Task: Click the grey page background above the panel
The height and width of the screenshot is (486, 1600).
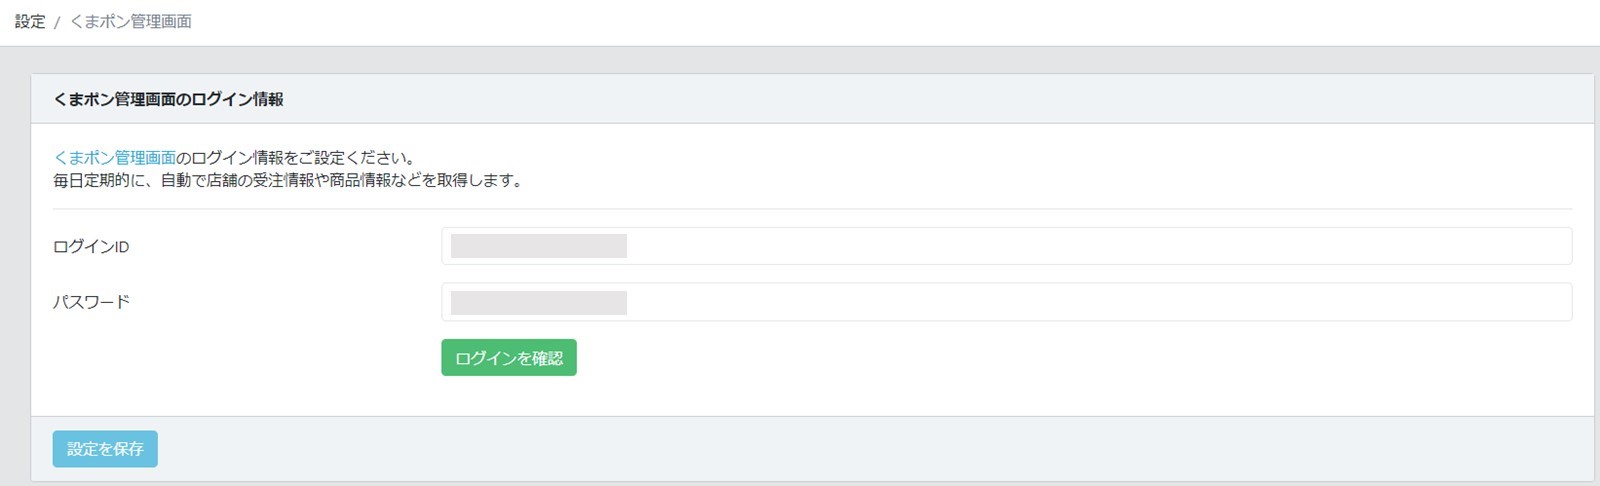Action: pos(800,60)
